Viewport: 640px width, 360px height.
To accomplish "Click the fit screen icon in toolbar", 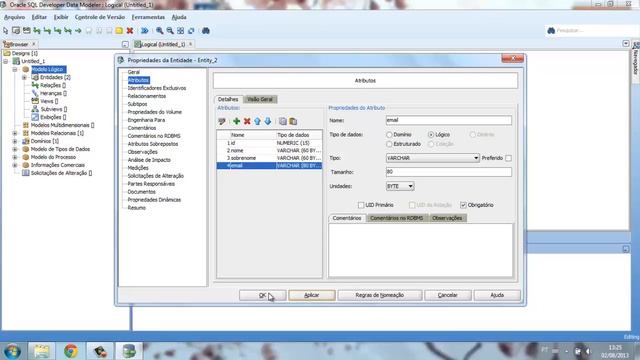I will tap(180, 31).
